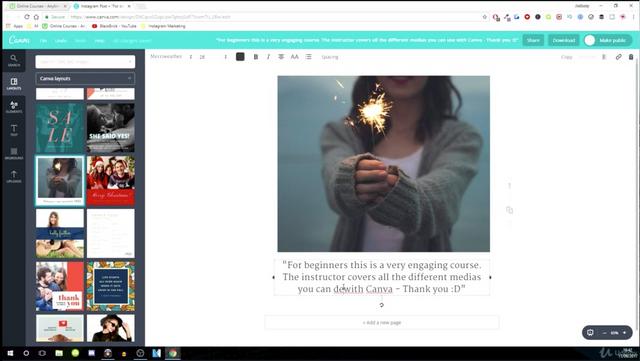Select the navy floral border layout thumbnail
The width and height of the screenshot is (640, 361).
click(111, 286)
